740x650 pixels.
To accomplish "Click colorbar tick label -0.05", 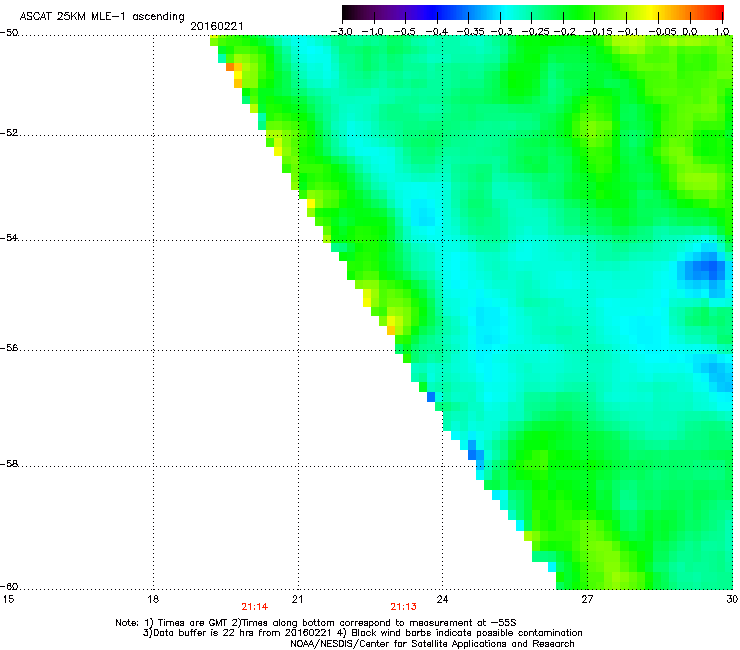I will coord(663,32).
